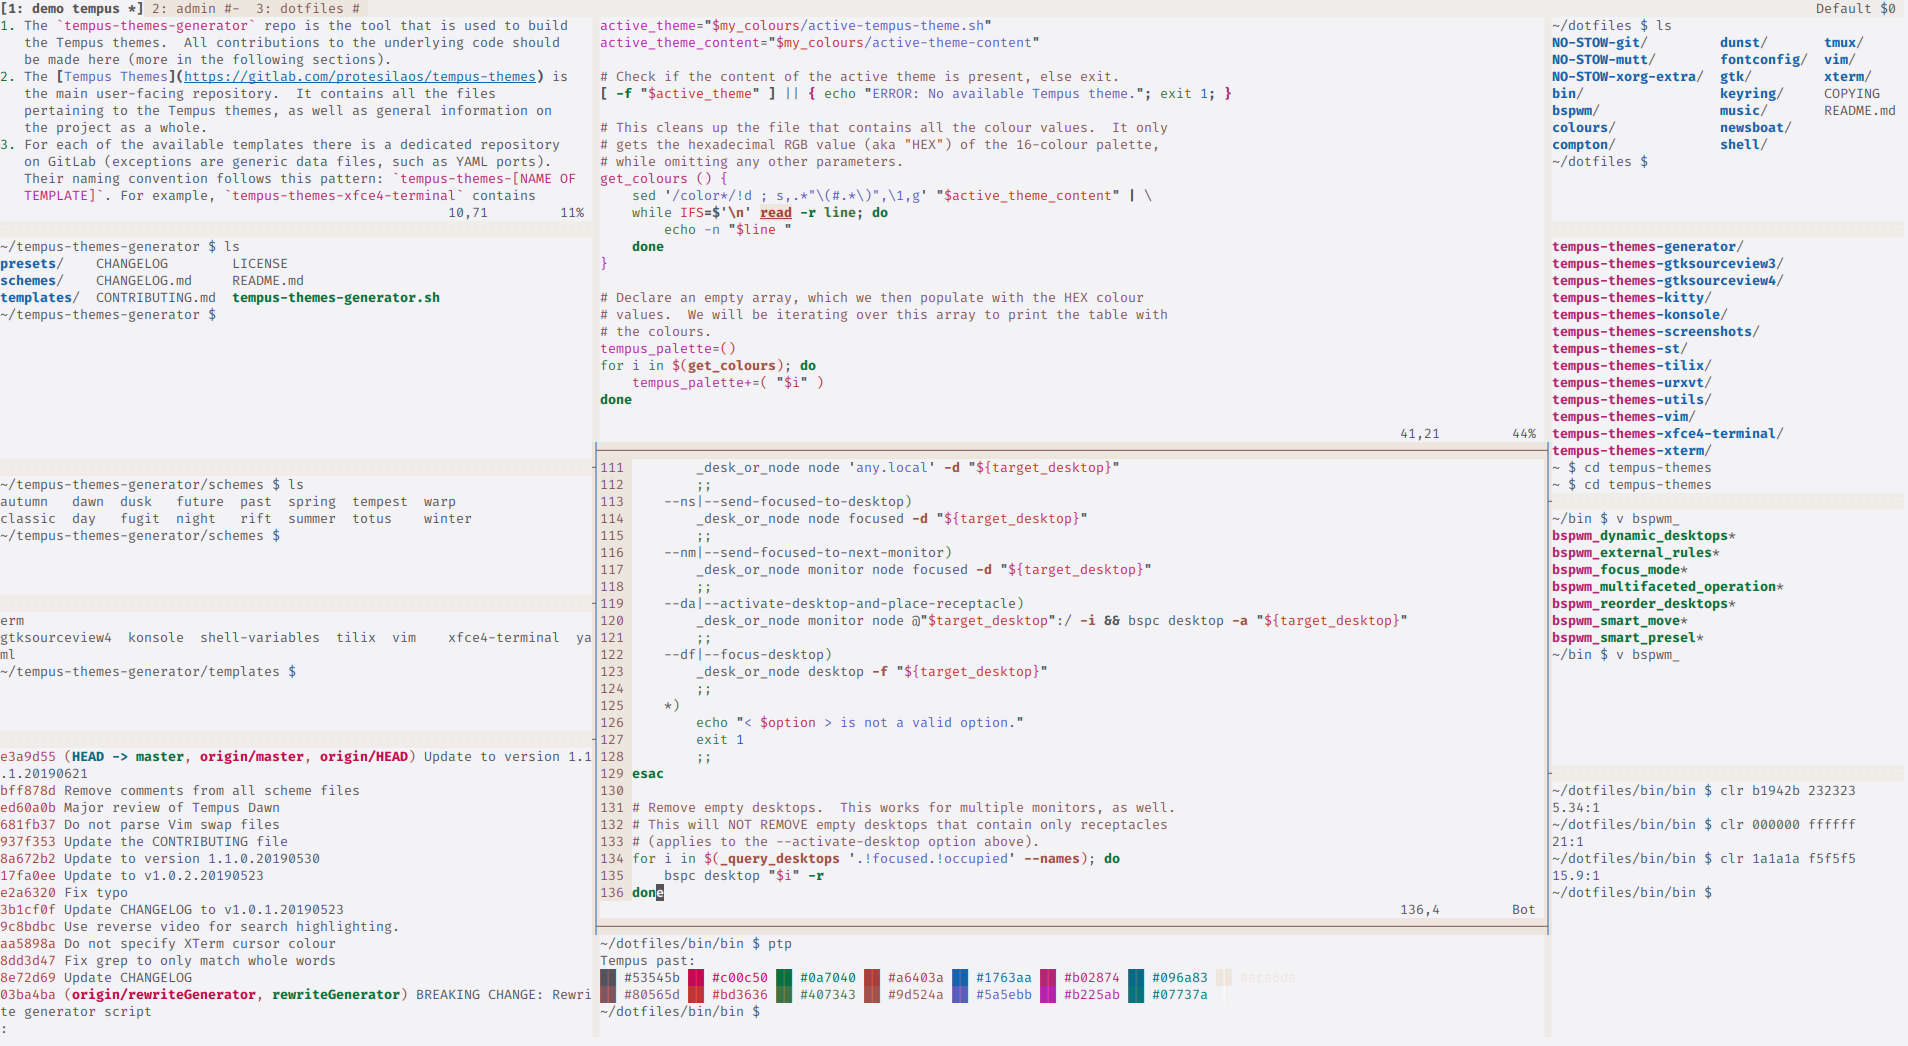Click the #1763aa colour swatch
The width and height of the screenshot is (1908, 1046).
pyautogui.click(x=960, y=977)
